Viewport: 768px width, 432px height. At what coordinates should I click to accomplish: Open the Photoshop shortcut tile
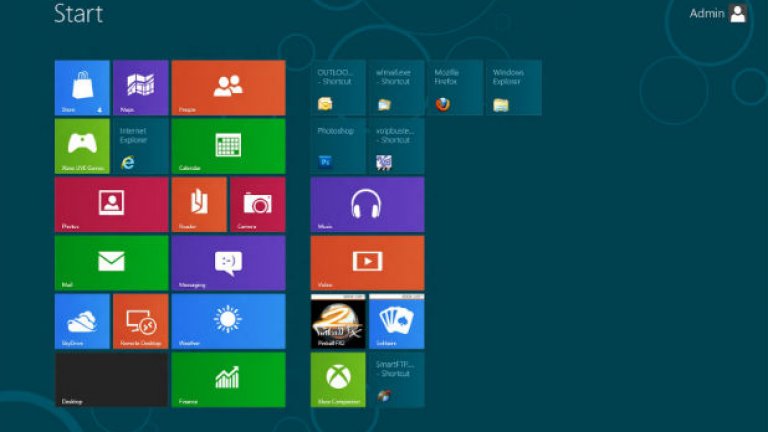coord(337,146)
